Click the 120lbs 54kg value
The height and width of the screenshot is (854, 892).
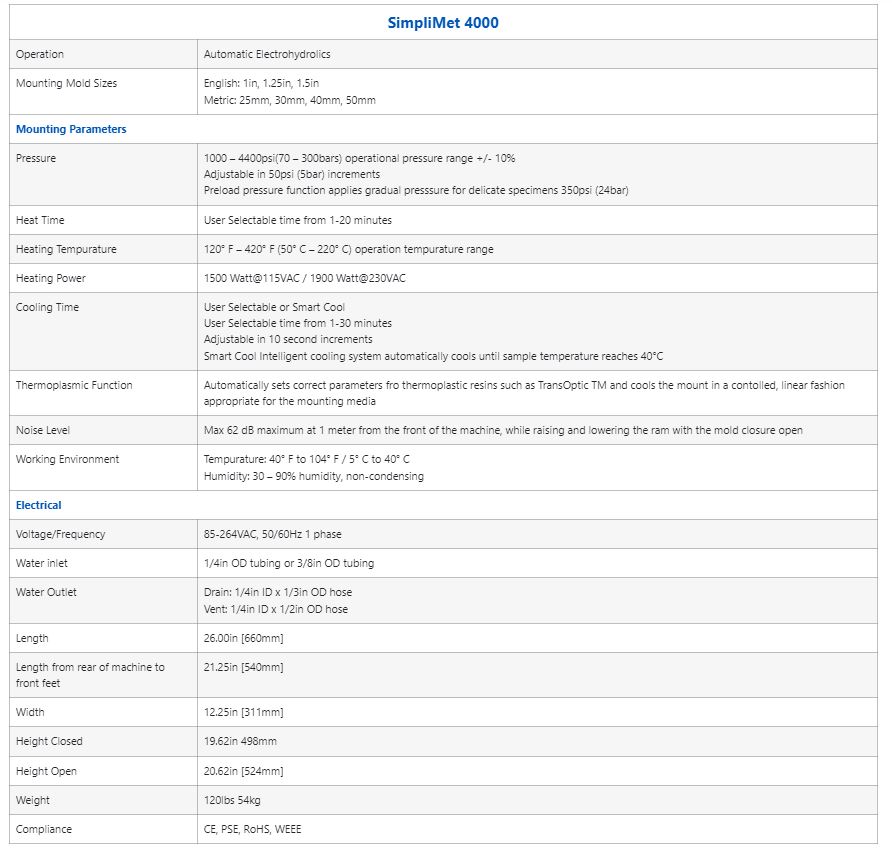click(x=232, y=801)
